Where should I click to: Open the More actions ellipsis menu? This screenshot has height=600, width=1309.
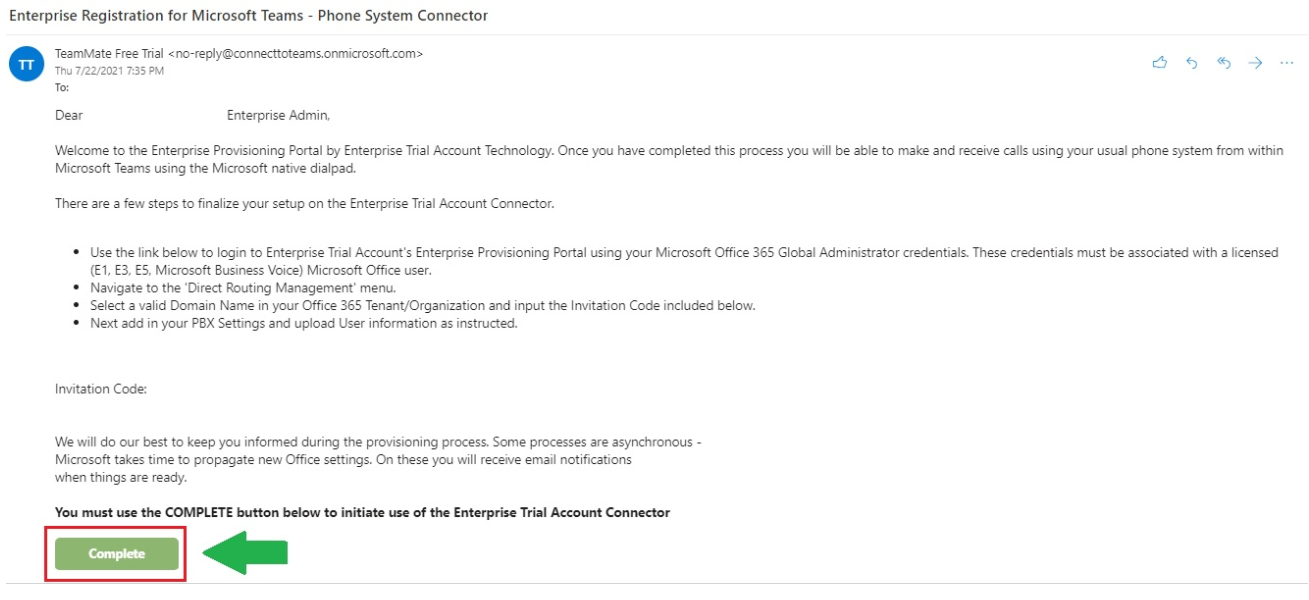(1286, 63)
